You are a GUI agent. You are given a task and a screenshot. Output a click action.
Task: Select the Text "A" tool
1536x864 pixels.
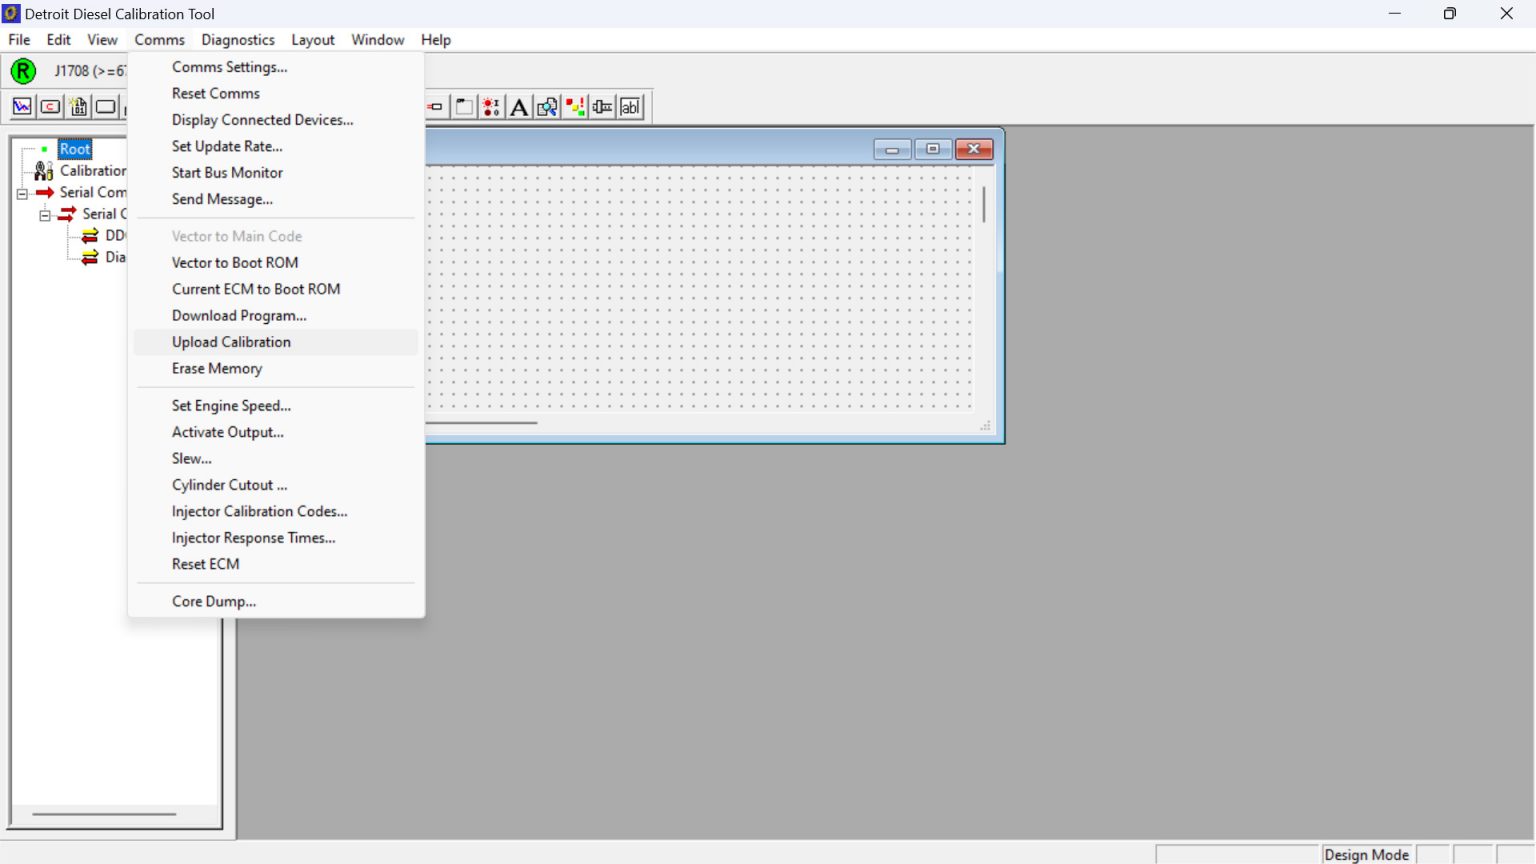click(x=518, y=106)
